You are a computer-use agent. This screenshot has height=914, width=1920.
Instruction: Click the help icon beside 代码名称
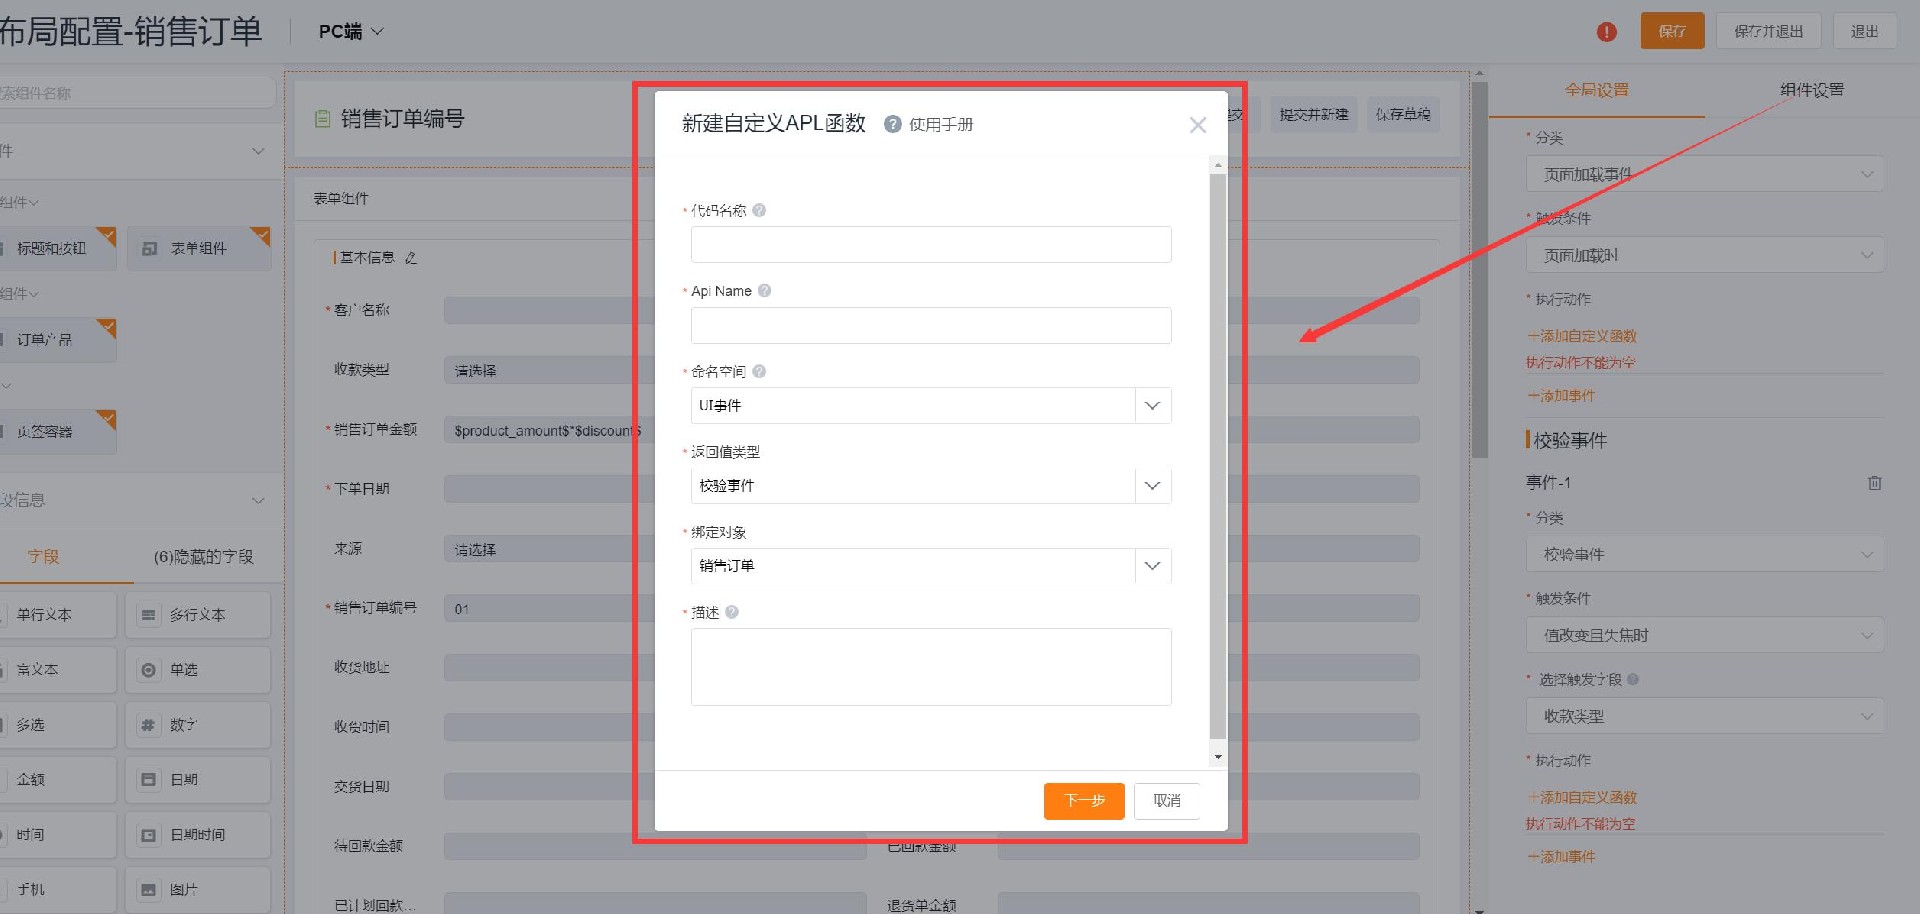pyautogui.click(x=759, y=210)
